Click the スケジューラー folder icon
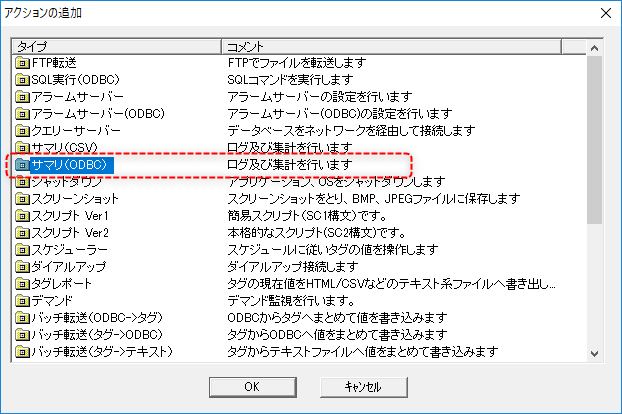 click(23, 250)
